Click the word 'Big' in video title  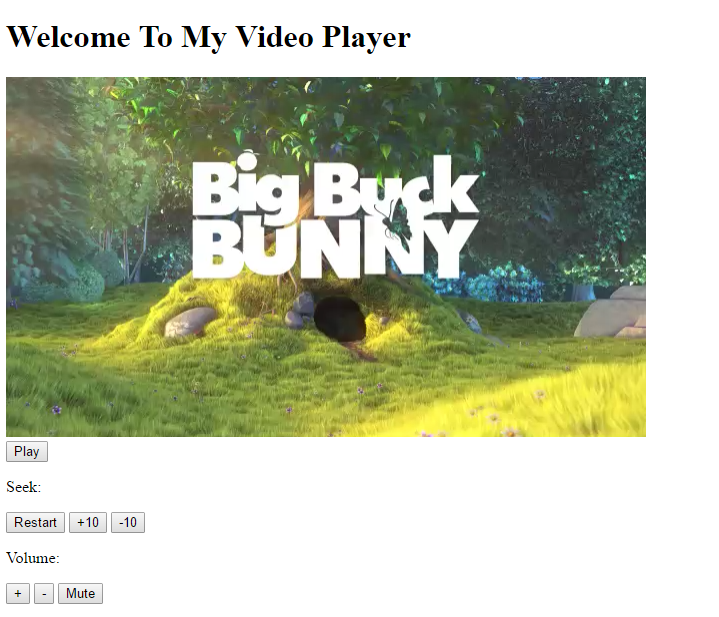(x=245, y=187)
